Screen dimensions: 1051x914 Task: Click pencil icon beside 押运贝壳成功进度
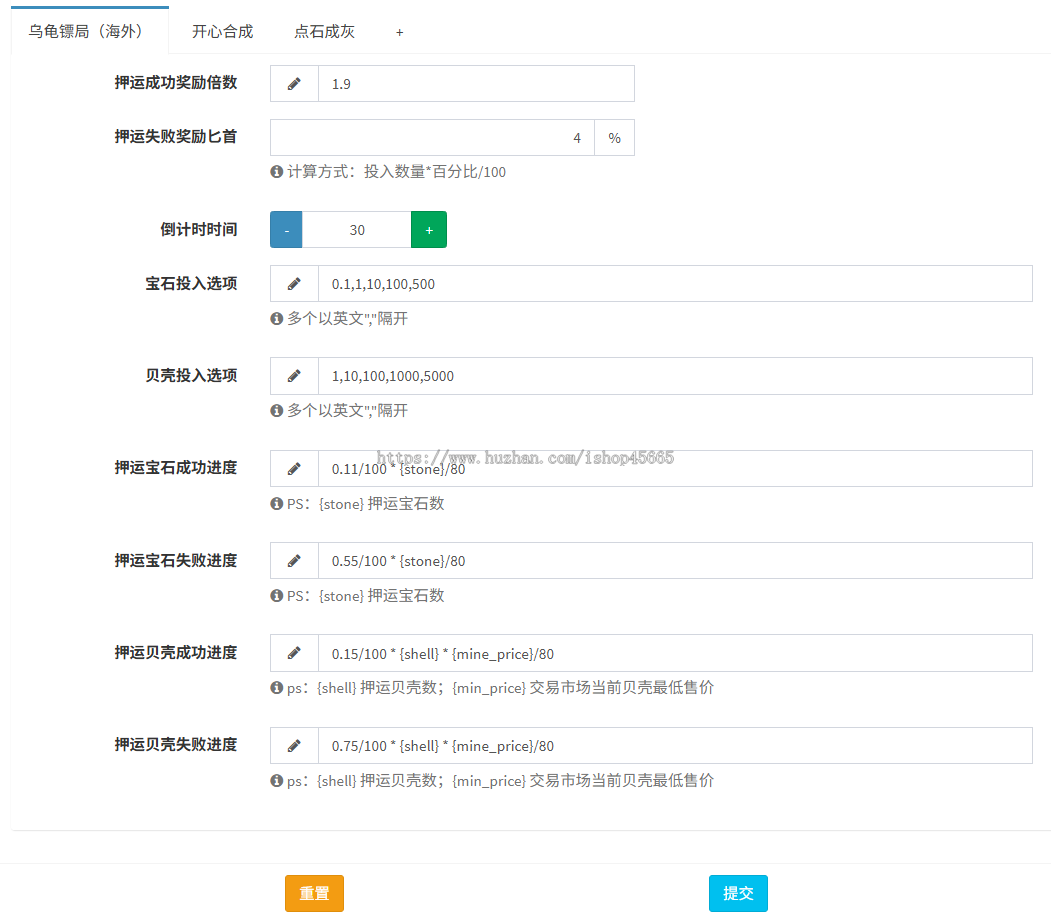pos(294,653)
